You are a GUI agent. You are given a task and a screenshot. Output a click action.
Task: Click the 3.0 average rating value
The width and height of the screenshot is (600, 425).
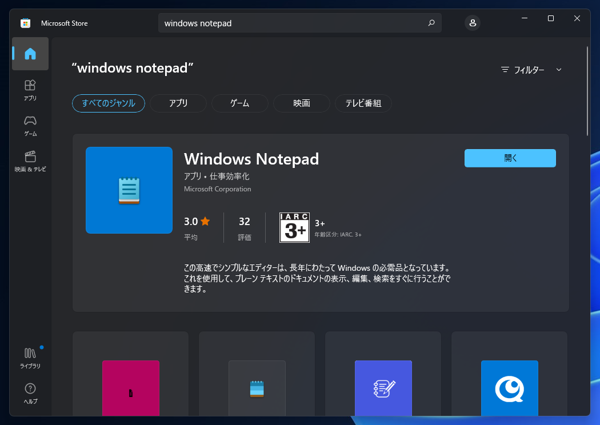pos(191,221)
